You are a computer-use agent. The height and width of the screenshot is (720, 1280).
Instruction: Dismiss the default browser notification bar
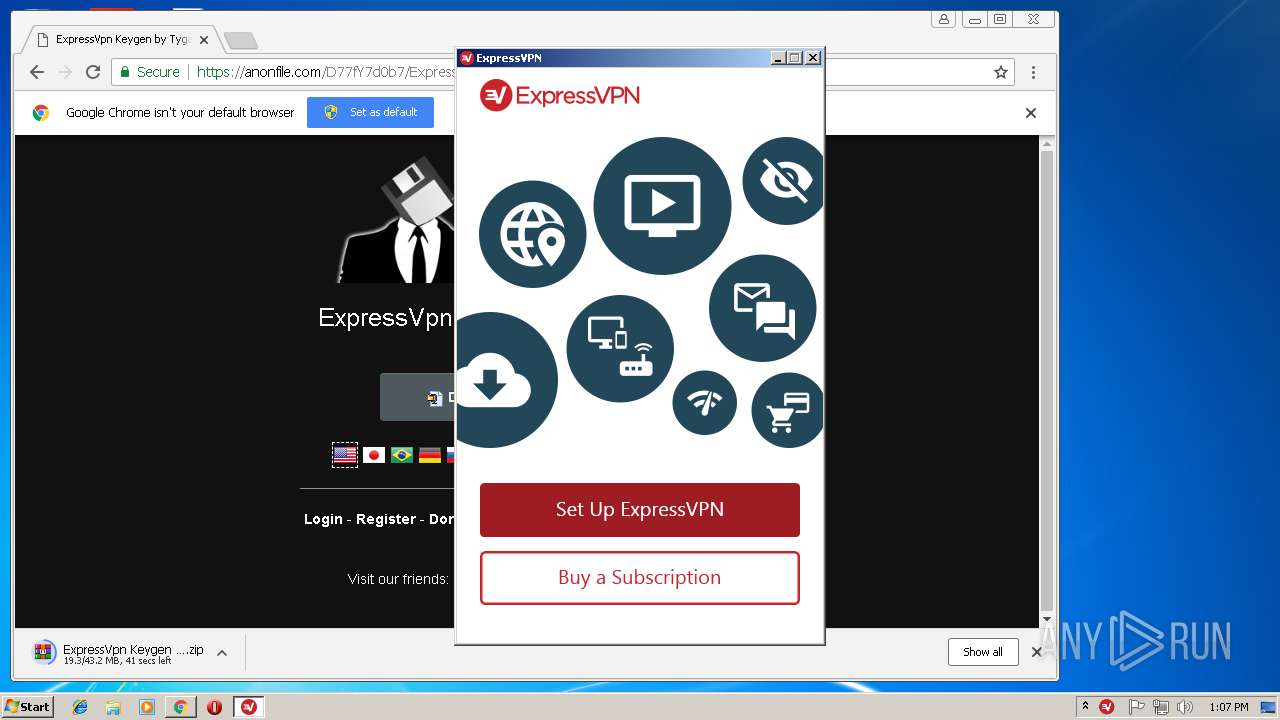click(x=1031, y=113)
